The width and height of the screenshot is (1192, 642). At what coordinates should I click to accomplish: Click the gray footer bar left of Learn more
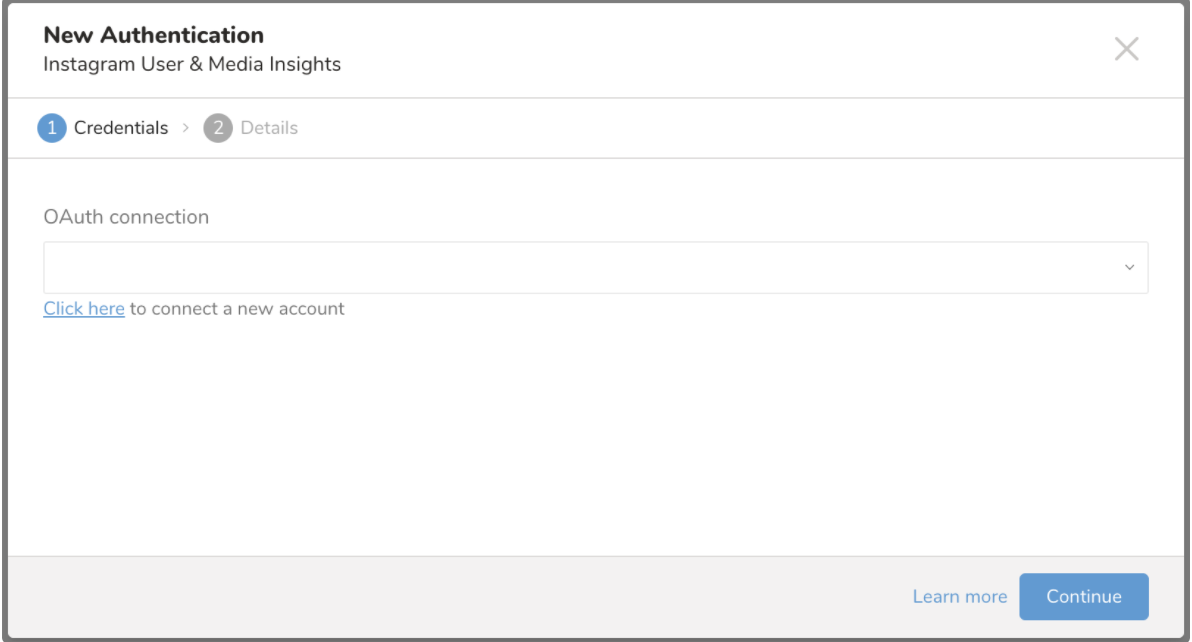pyautogui.click(x=450, y=597)
